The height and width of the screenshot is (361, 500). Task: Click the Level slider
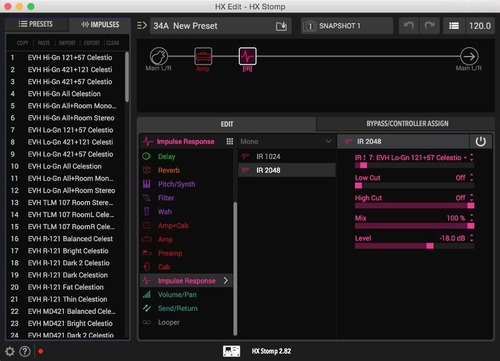pos(414,246)
